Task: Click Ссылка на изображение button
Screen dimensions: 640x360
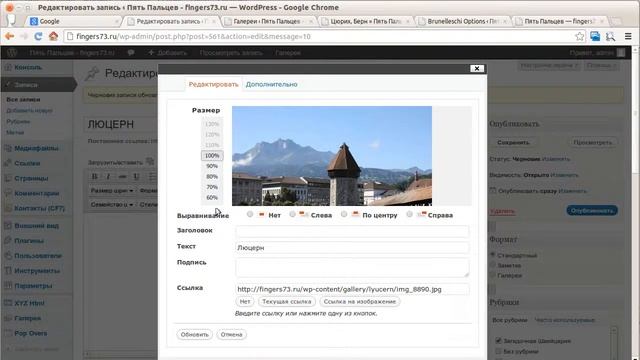Action: [360, 301]
